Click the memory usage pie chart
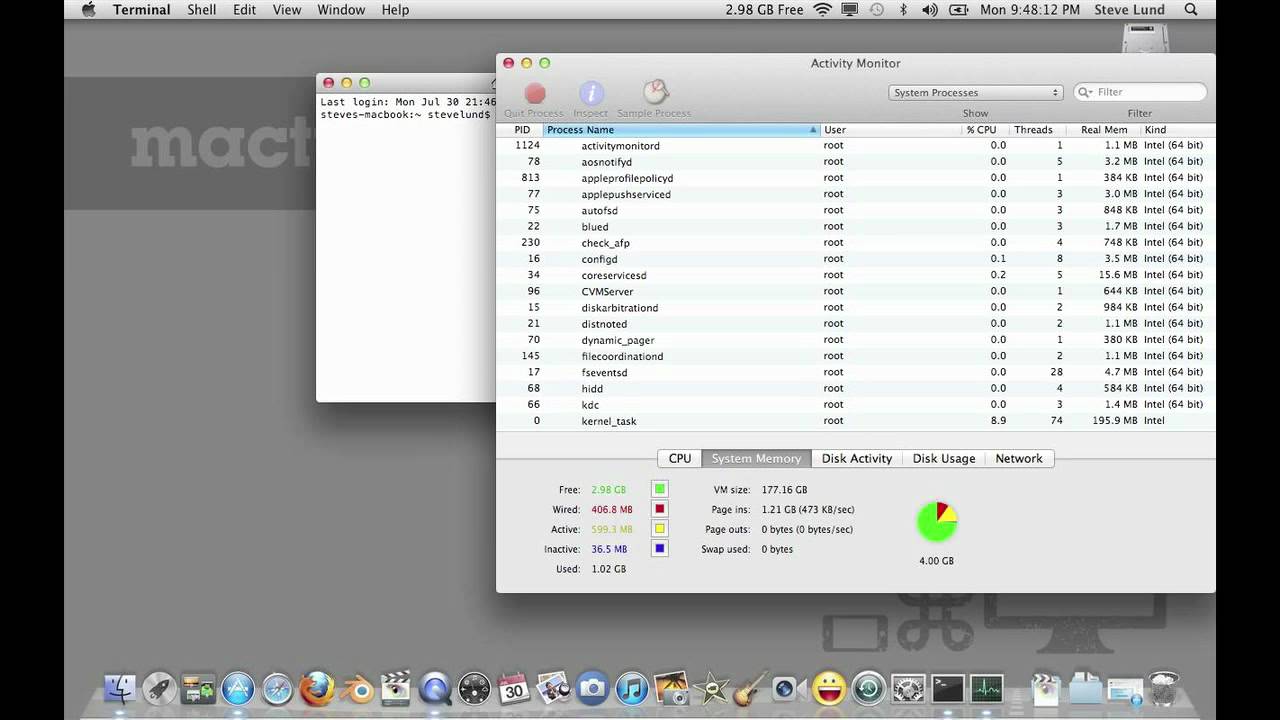This screenshot has width=1280, height=720. pos(937,522)
